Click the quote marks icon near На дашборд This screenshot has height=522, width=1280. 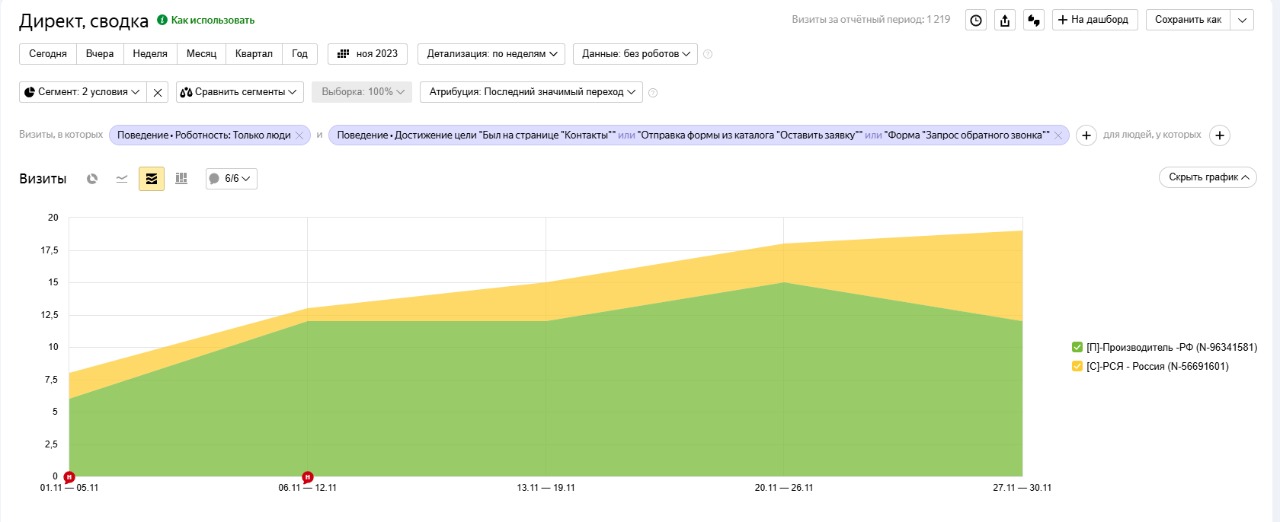(1034, 20)
